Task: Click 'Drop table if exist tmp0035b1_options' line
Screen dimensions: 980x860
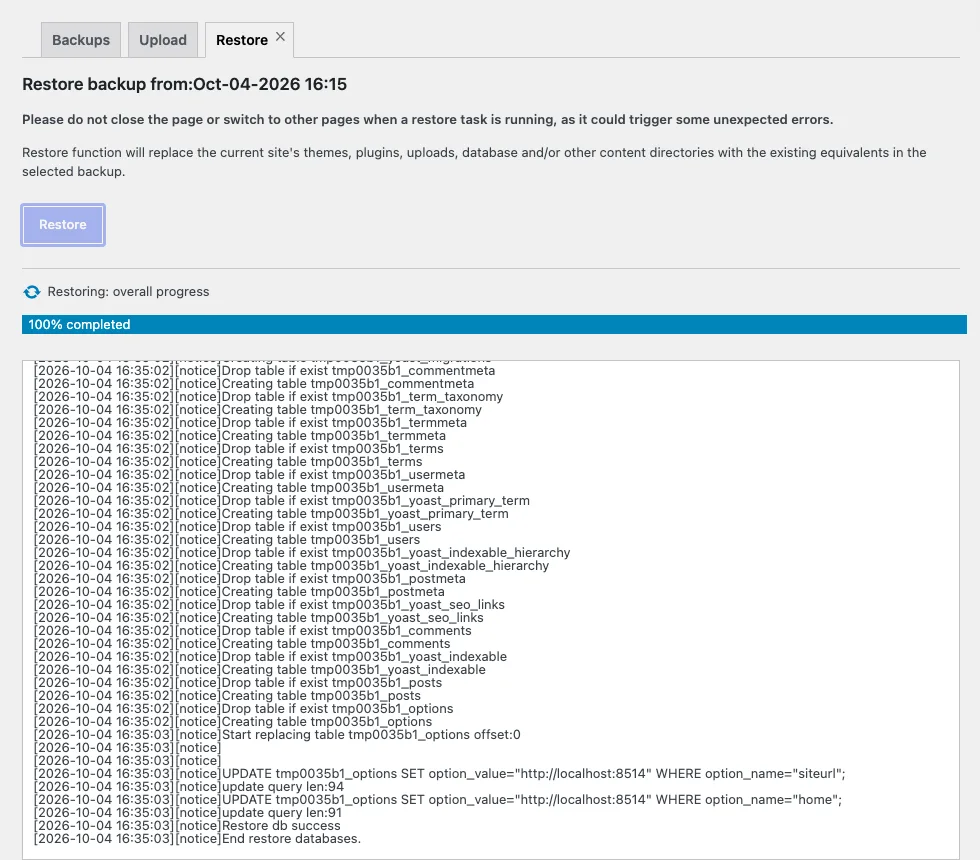Action: (x=244, y=709)
